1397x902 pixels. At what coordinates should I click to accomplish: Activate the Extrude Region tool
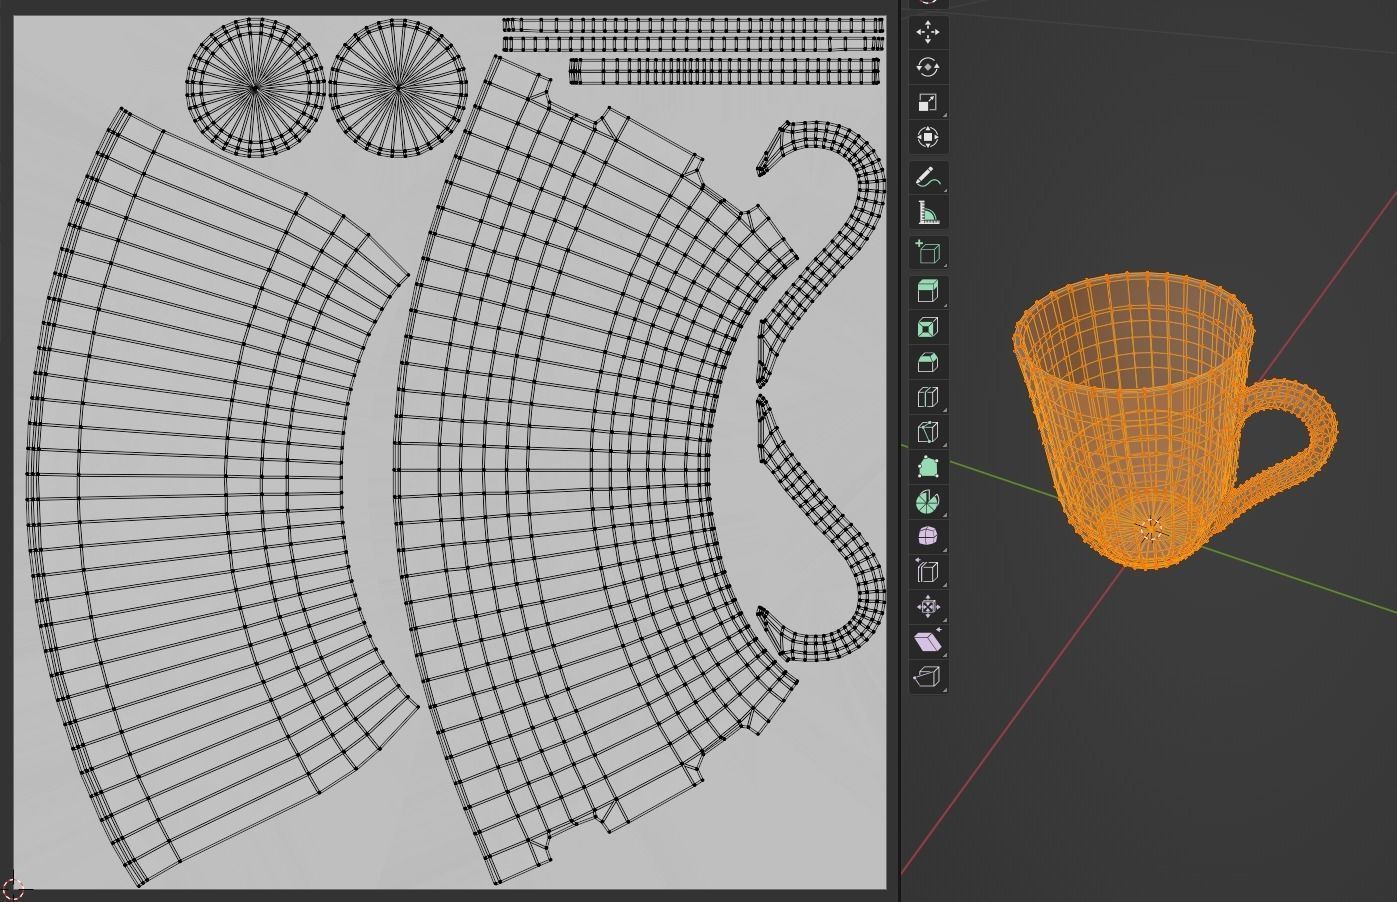coord(928,292)
